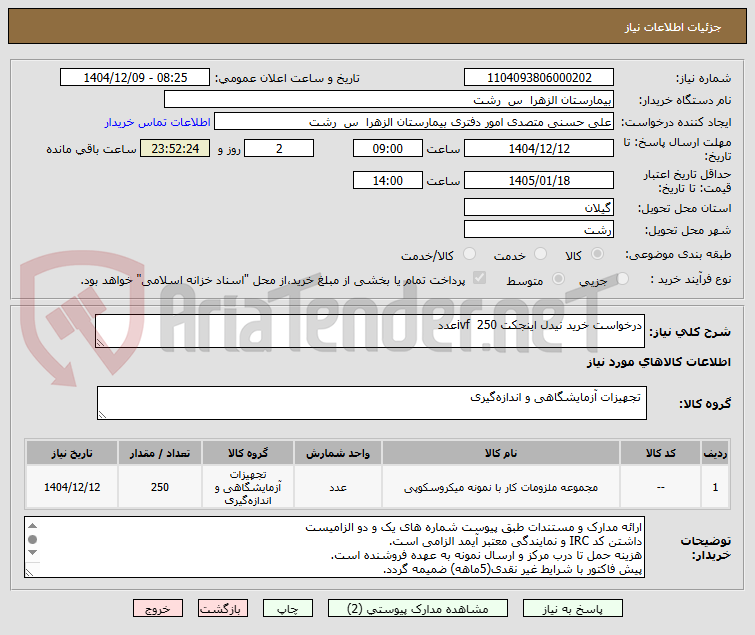
Task: Click resize handle of buyer notes box
Action: click(30, 572)
